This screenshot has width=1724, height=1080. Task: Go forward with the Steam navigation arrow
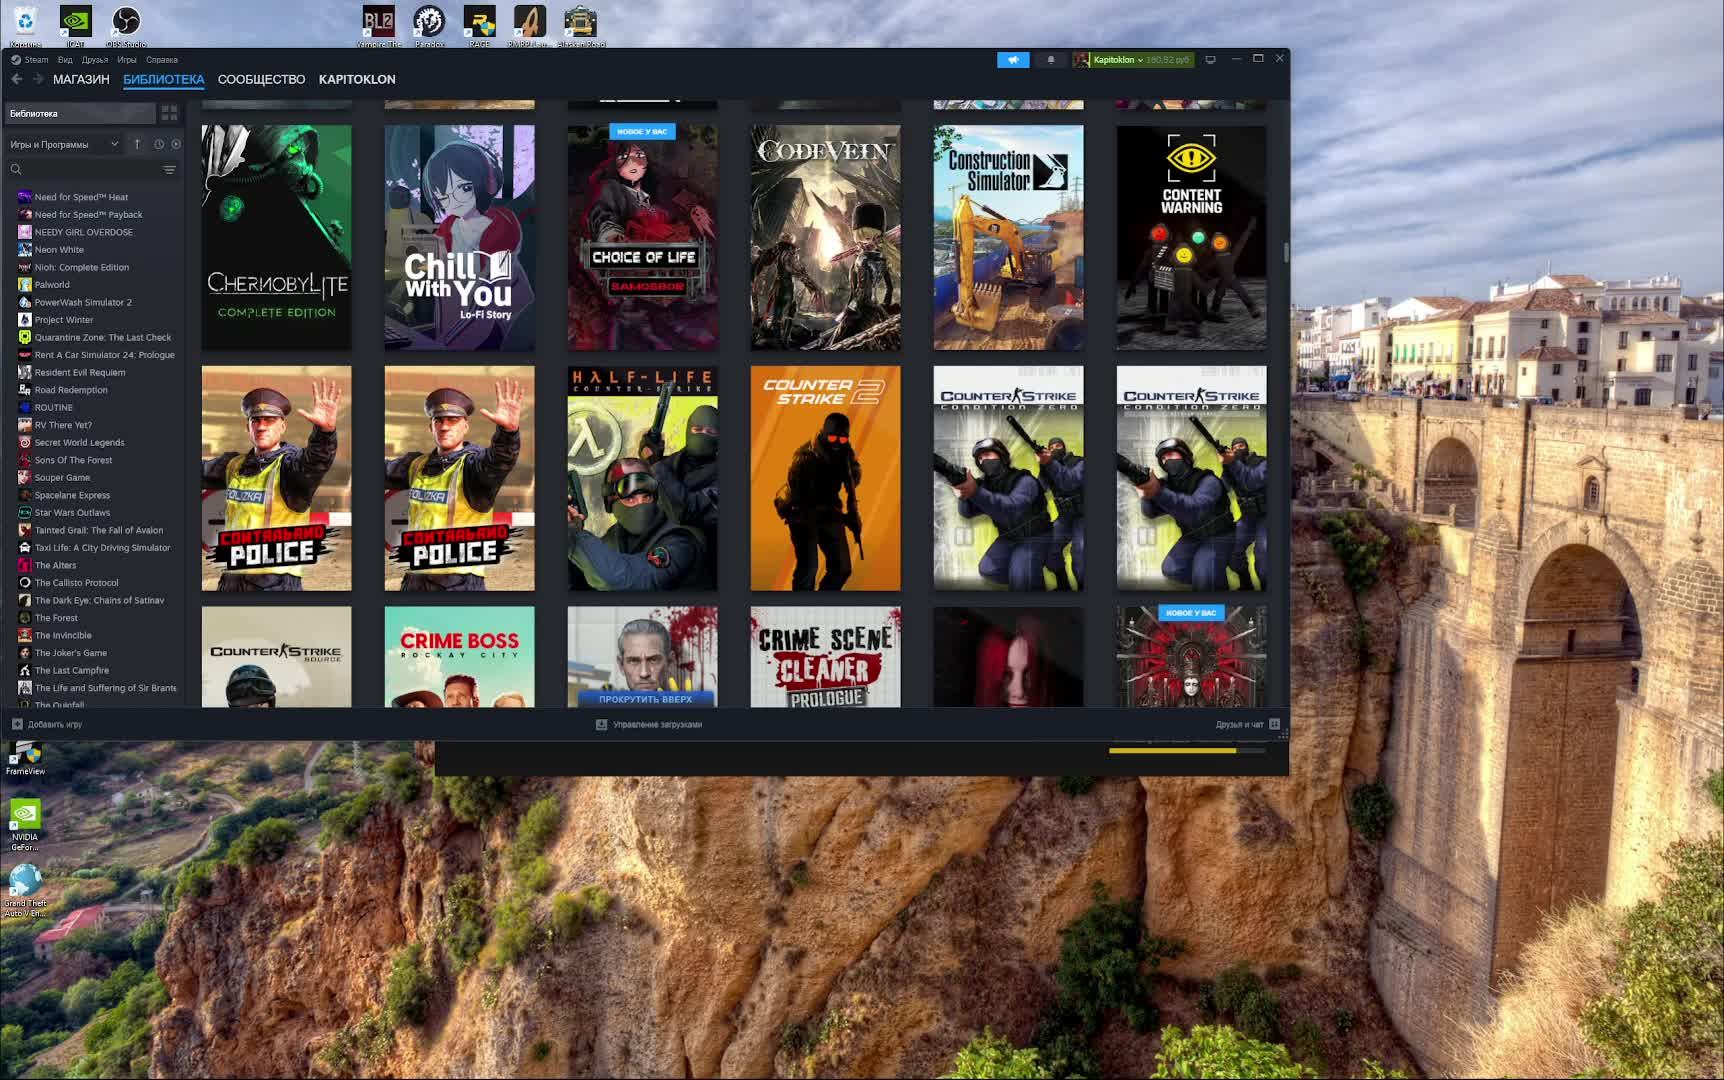pos(38,79)
